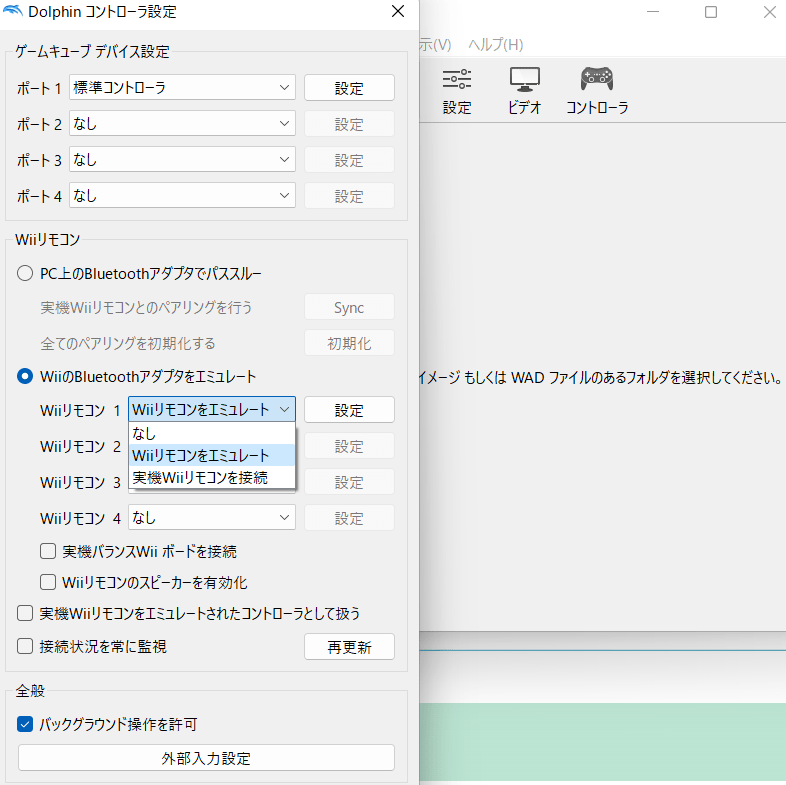Click the コントローラ gamepad toolbar icon
The width and height of the screenshot is (786, 785).
(x=597, y=91)
